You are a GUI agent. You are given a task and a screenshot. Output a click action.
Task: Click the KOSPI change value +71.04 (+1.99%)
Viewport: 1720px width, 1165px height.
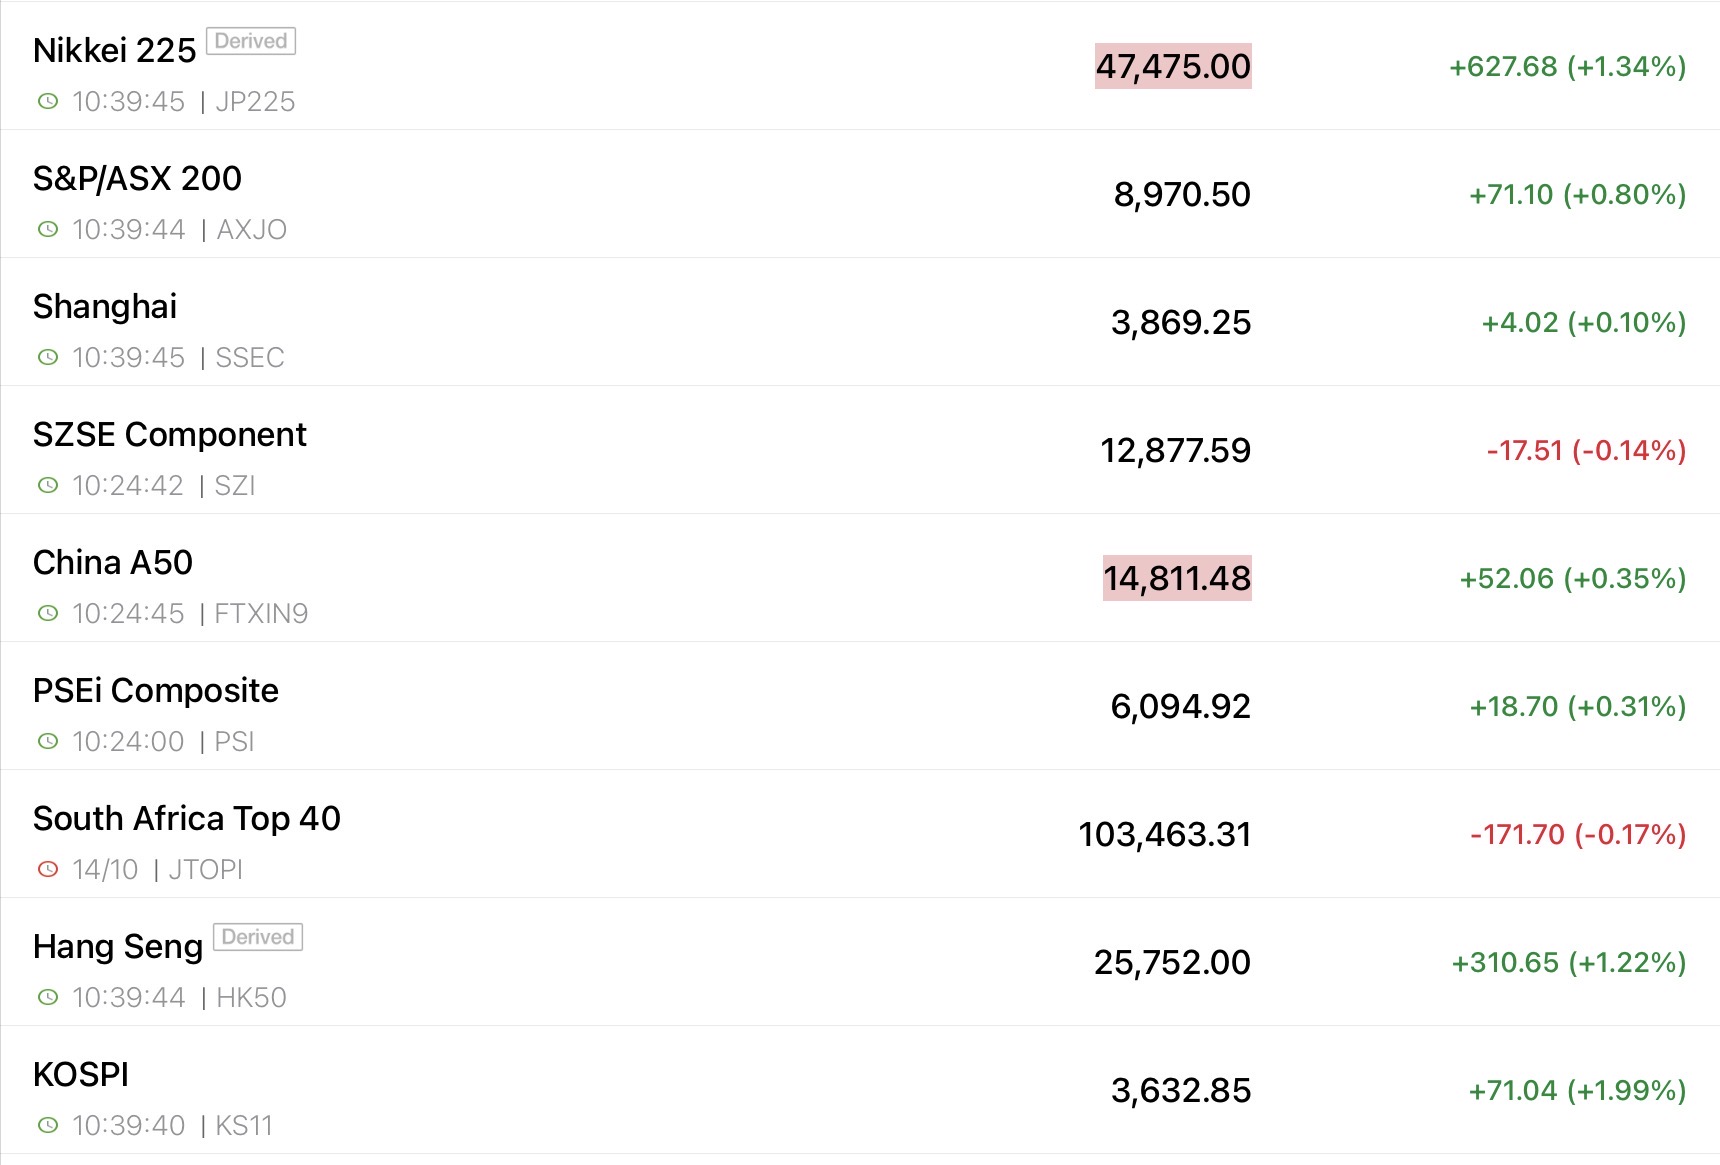tap(1577, 1090)
